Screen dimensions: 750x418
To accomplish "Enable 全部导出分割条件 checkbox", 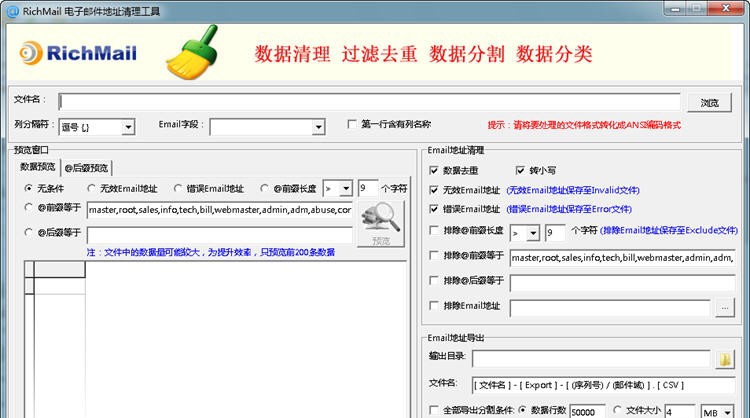I will (x=434, y=410).
